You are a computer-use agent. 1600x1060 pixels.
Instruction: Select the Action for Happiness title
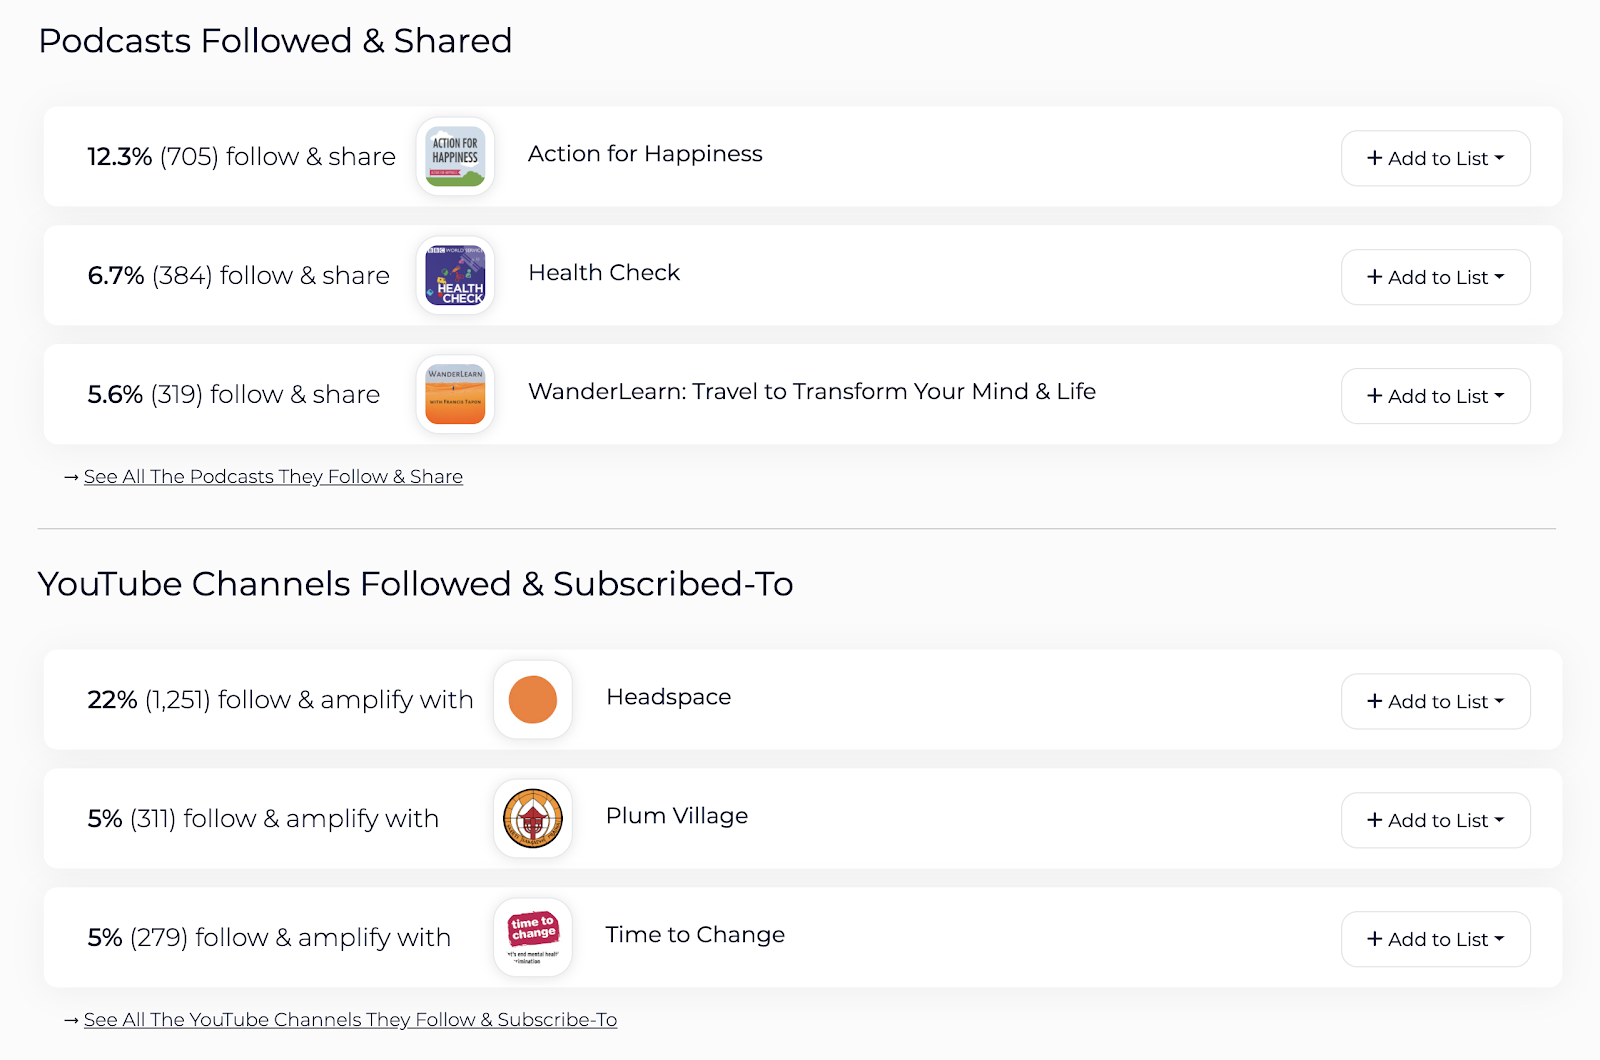[x=645, y=154]
